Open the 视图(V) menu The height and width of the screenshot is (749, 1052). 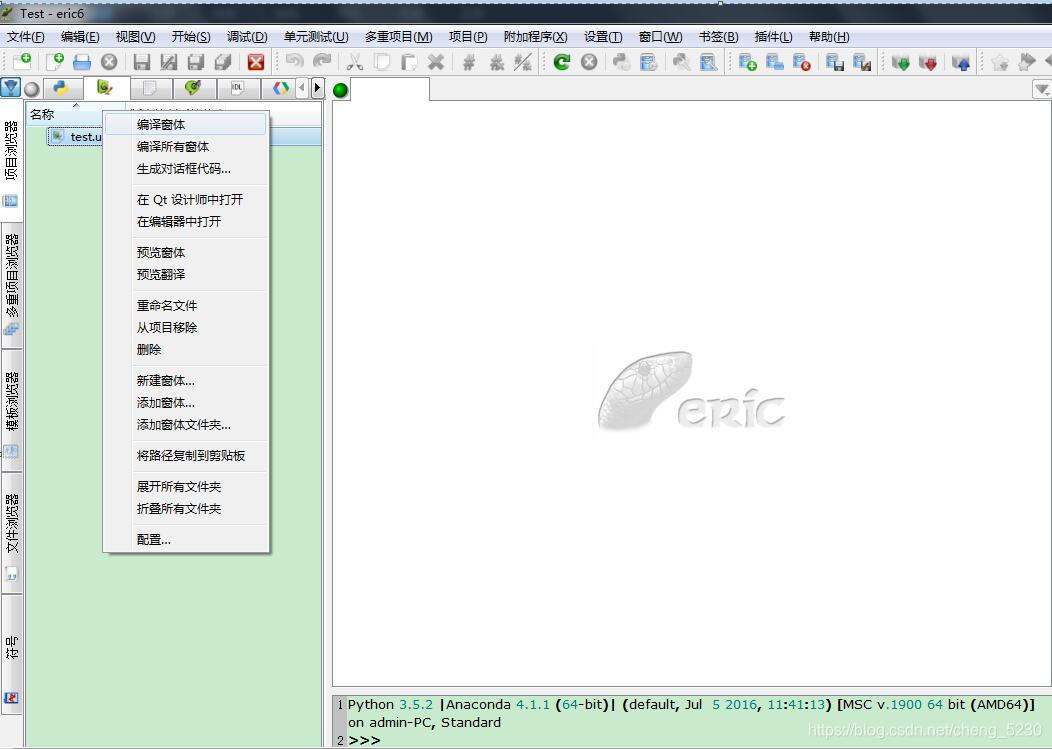(136, 37)
